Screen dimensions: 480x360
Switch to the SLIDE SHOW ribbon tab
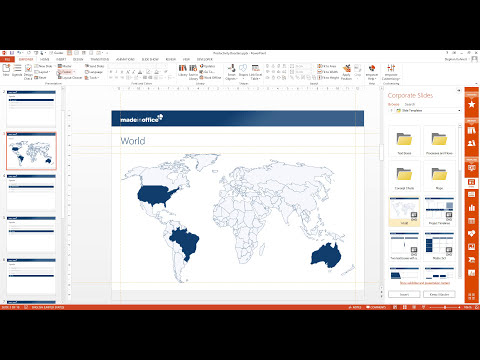point(150,59)
